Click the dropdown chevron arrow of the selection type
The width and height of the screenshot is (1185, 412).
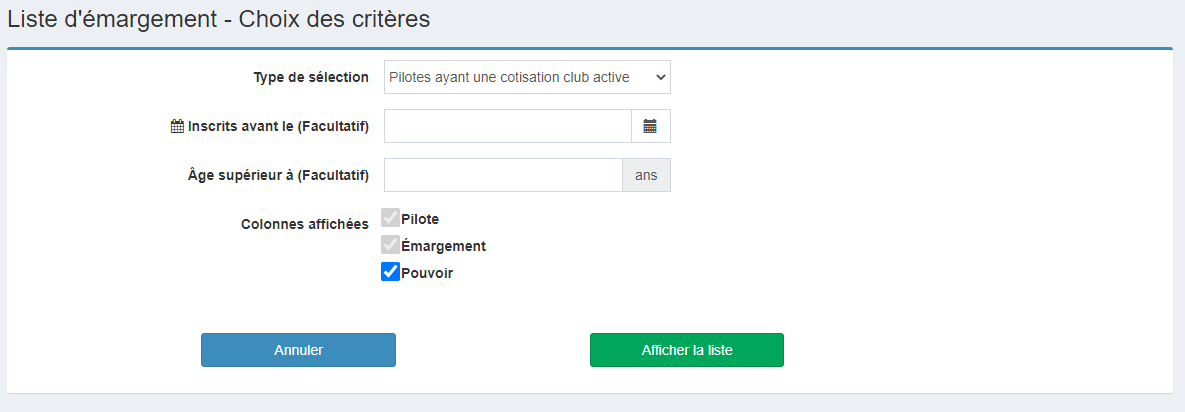pos(660,77)
